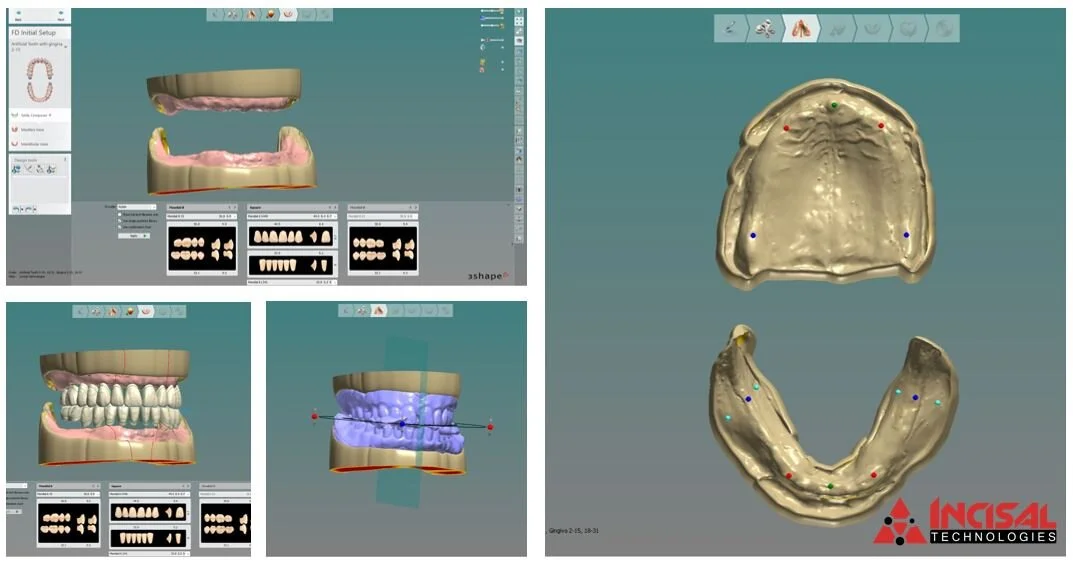This screenshot has height=563, width=1073.
Task: Open the prepare scans step in landmarks window
Action: (766, 28)
